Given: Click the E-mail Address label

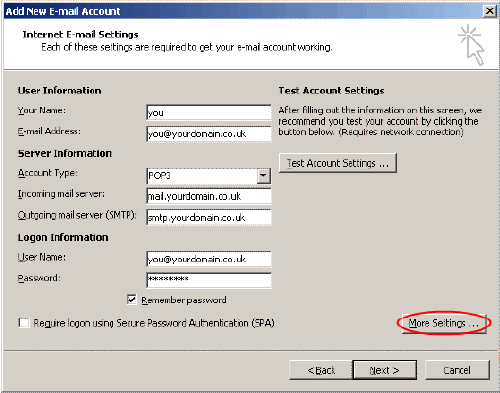Looking at the screenshot, I should pos(49,131).
